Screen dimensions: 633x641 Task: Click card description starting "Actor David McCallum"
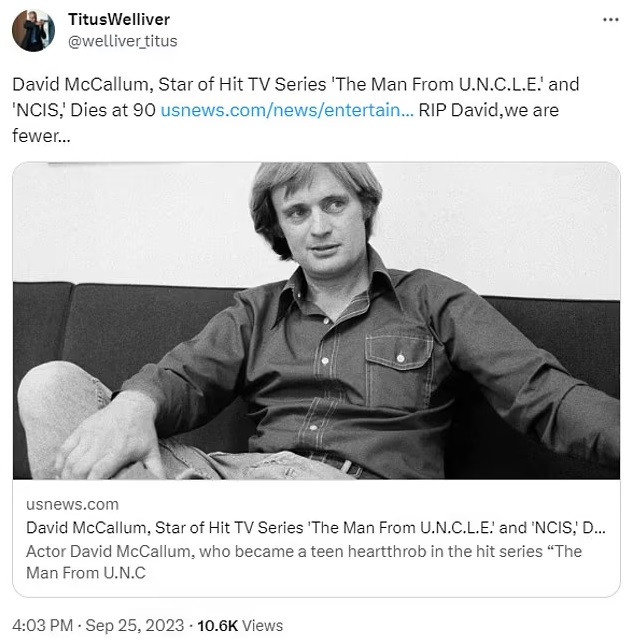pyautogui.click(x=303, y=552)
